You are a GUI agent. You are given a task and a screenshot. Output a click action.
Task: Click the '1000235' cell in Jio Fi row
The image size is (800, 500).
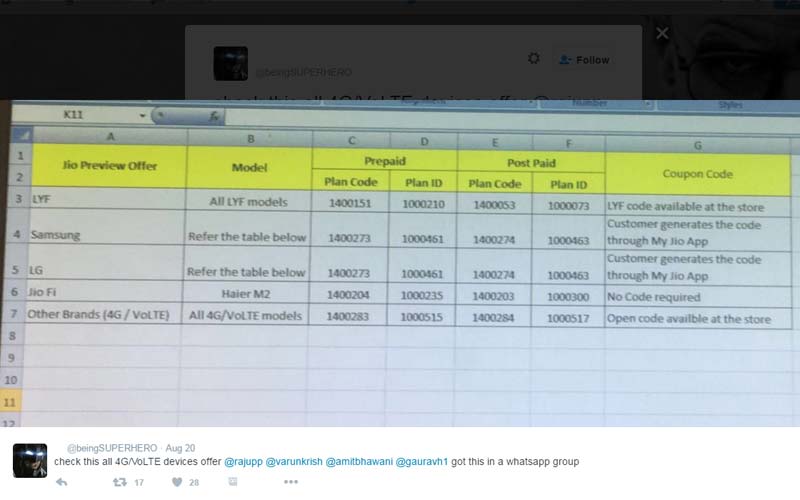tap(421, 296)
